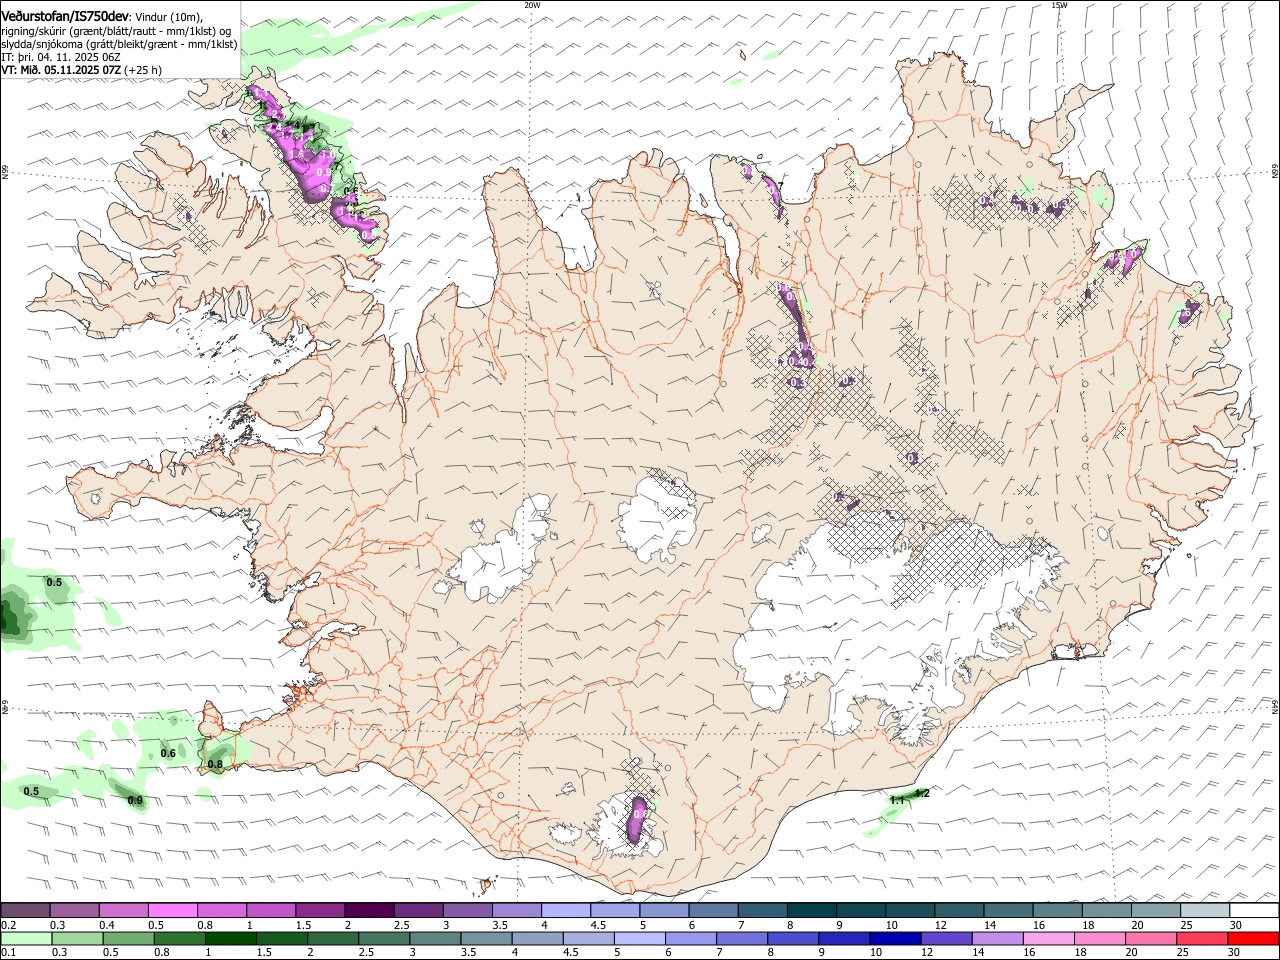Click the Veðurstofan/IS750dev title text
This screenshot has width=1280, height=960.
65,16
